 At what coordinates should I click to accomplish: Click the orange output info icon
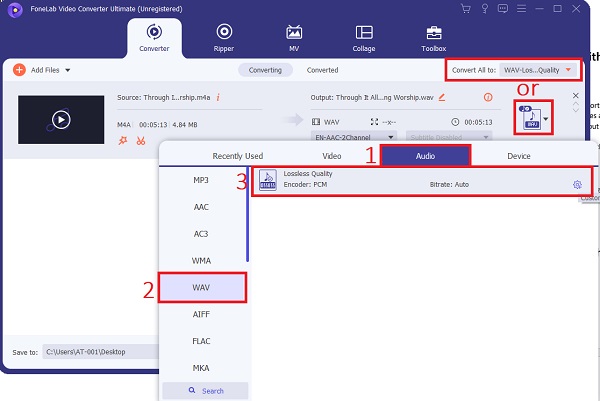[488, 97]
